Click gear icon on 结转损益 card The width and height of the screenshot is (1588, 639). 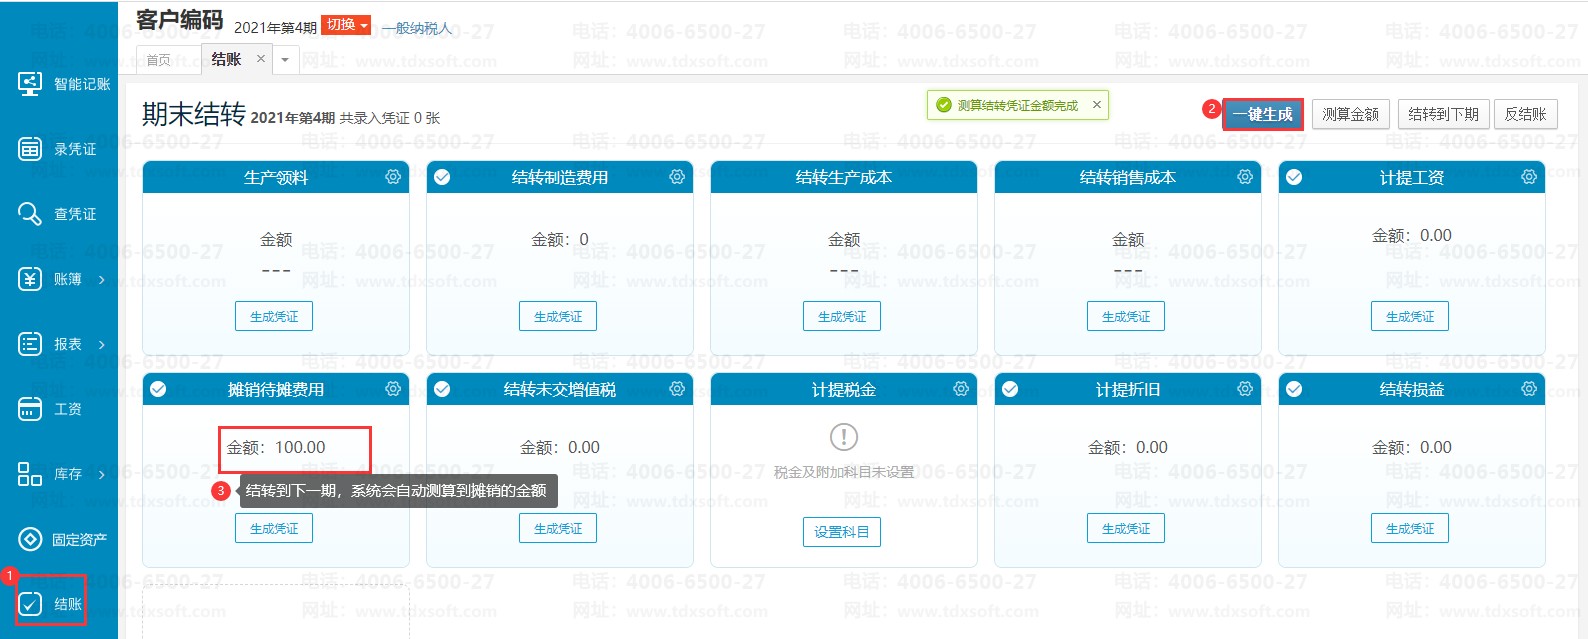pyautogui.click(x=1529, y=389)
